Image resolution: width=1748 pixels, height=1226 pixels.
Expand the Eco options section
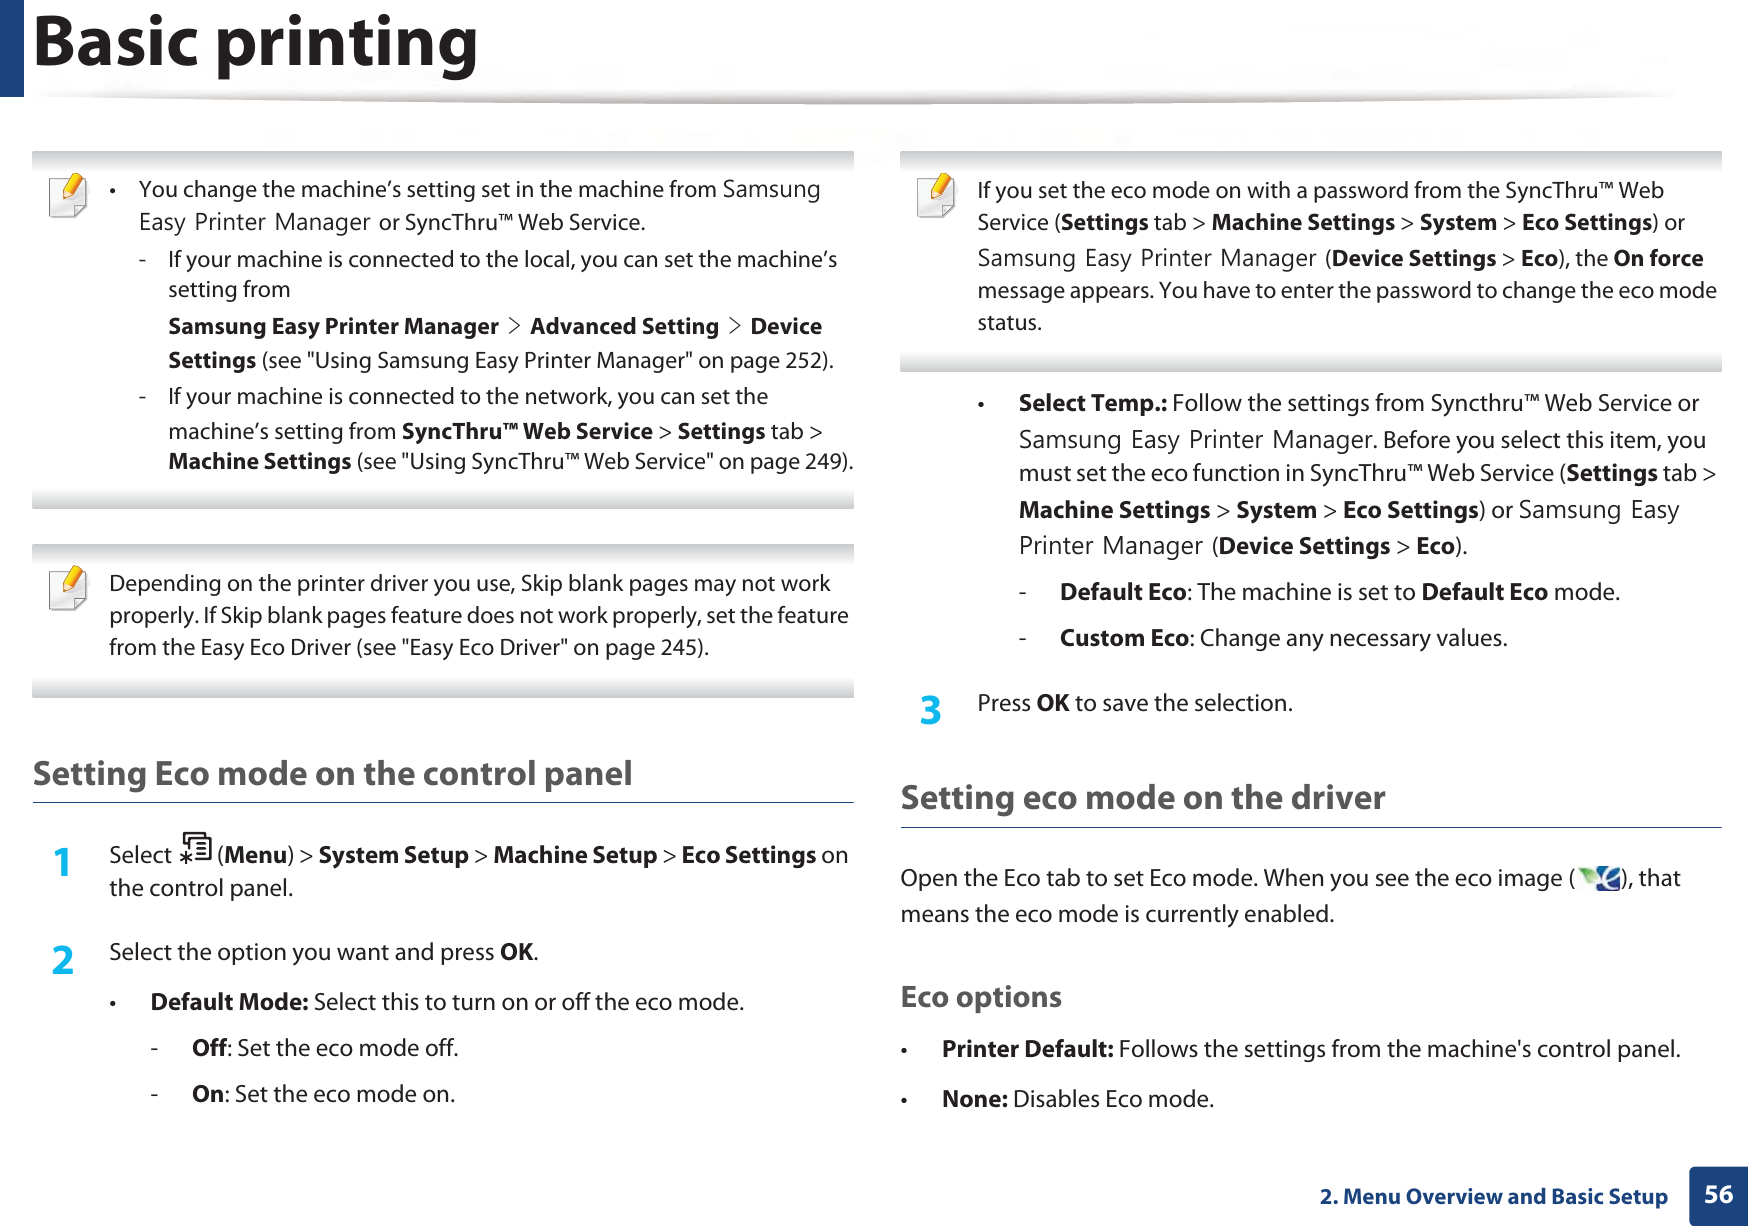pos(981,996)
